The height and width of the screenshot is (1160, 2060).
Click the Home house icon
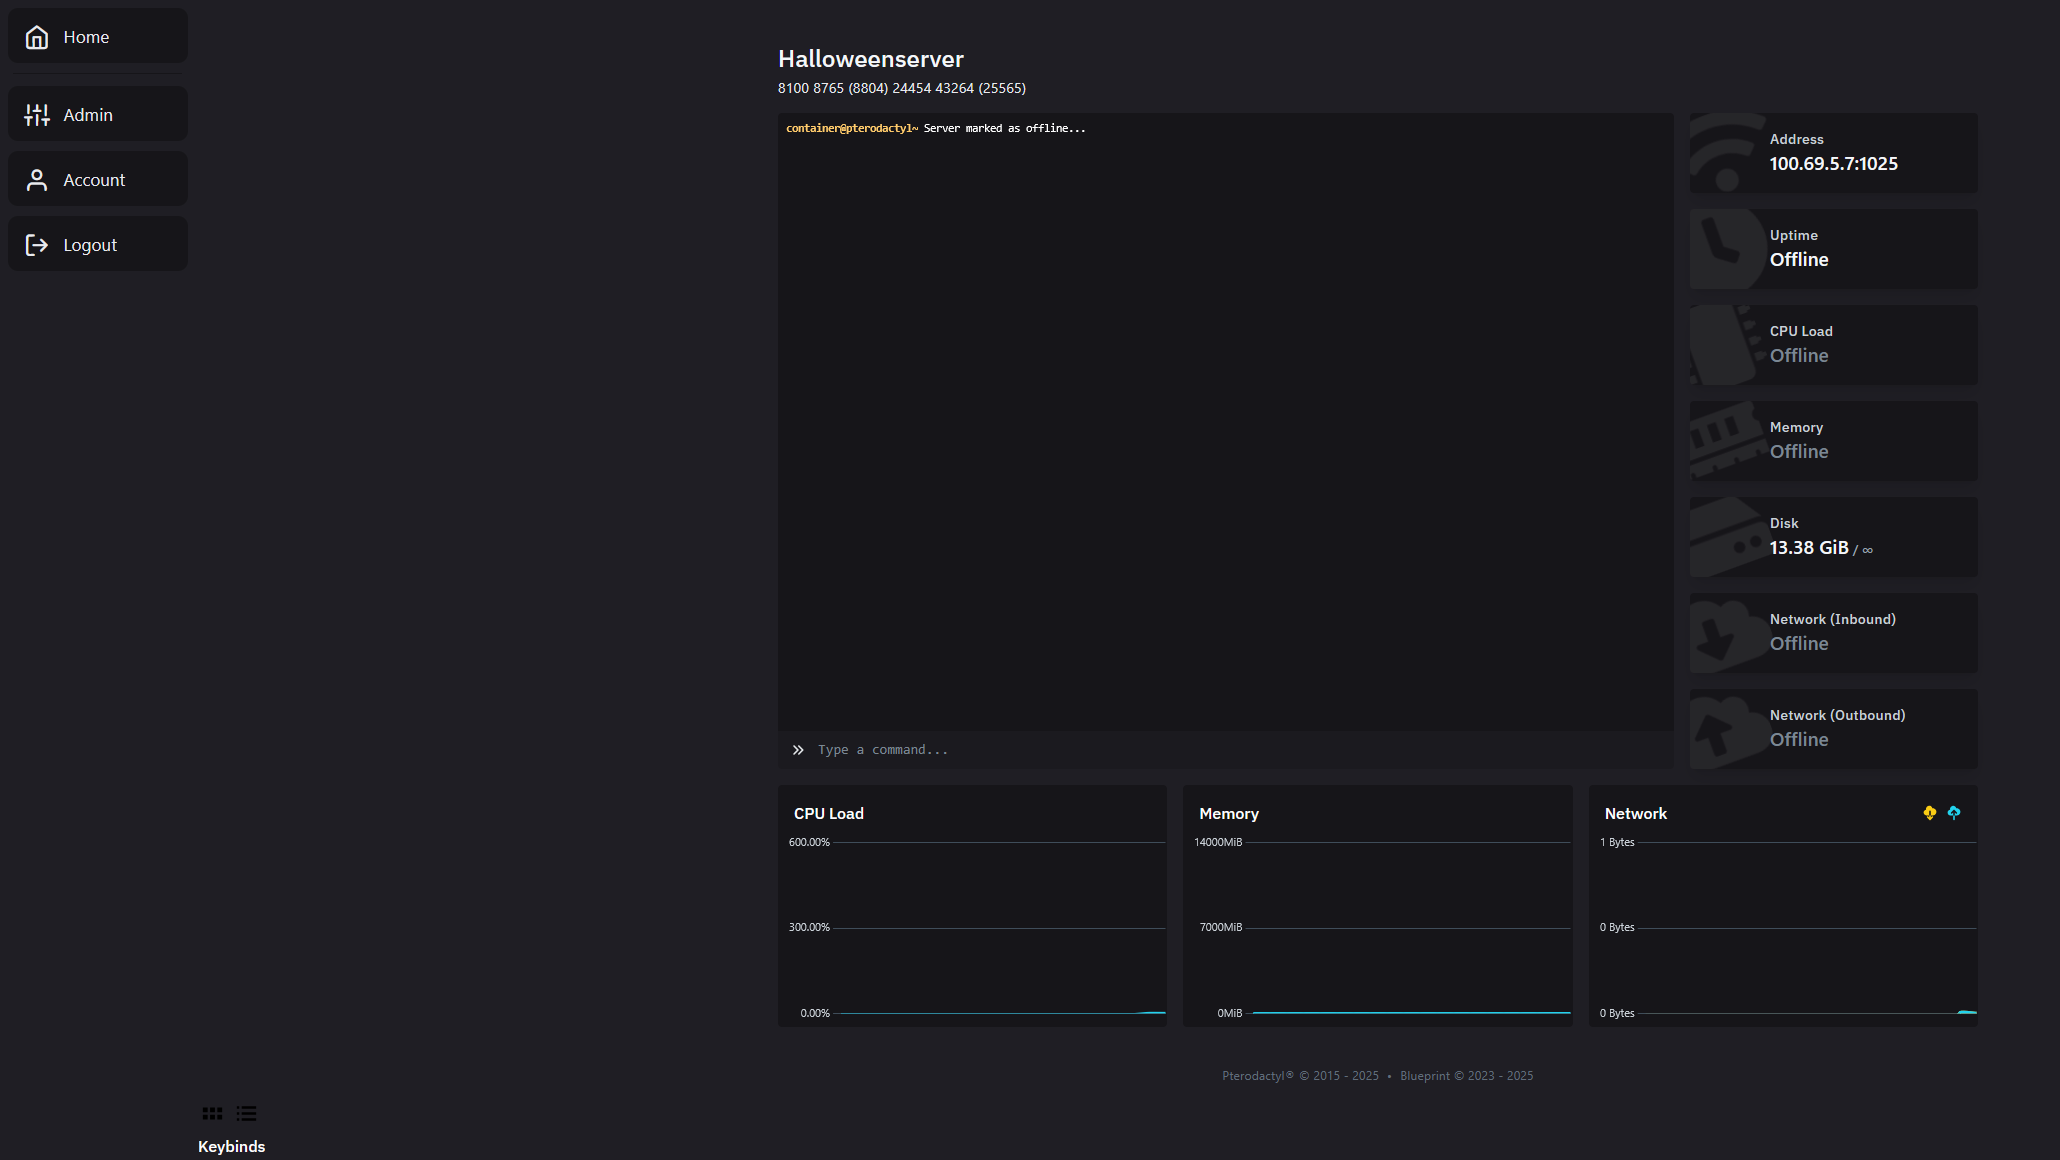37,37
